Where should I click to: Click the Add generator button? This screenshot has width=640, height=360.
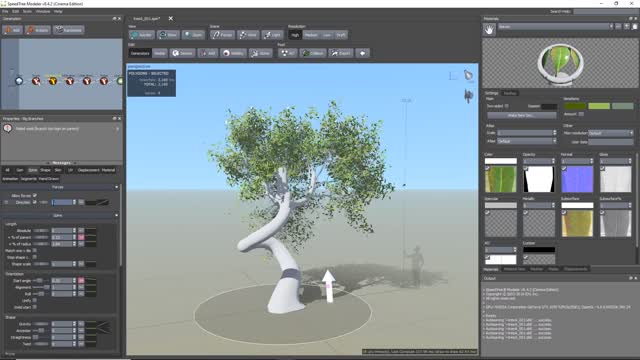pos(12,30)
